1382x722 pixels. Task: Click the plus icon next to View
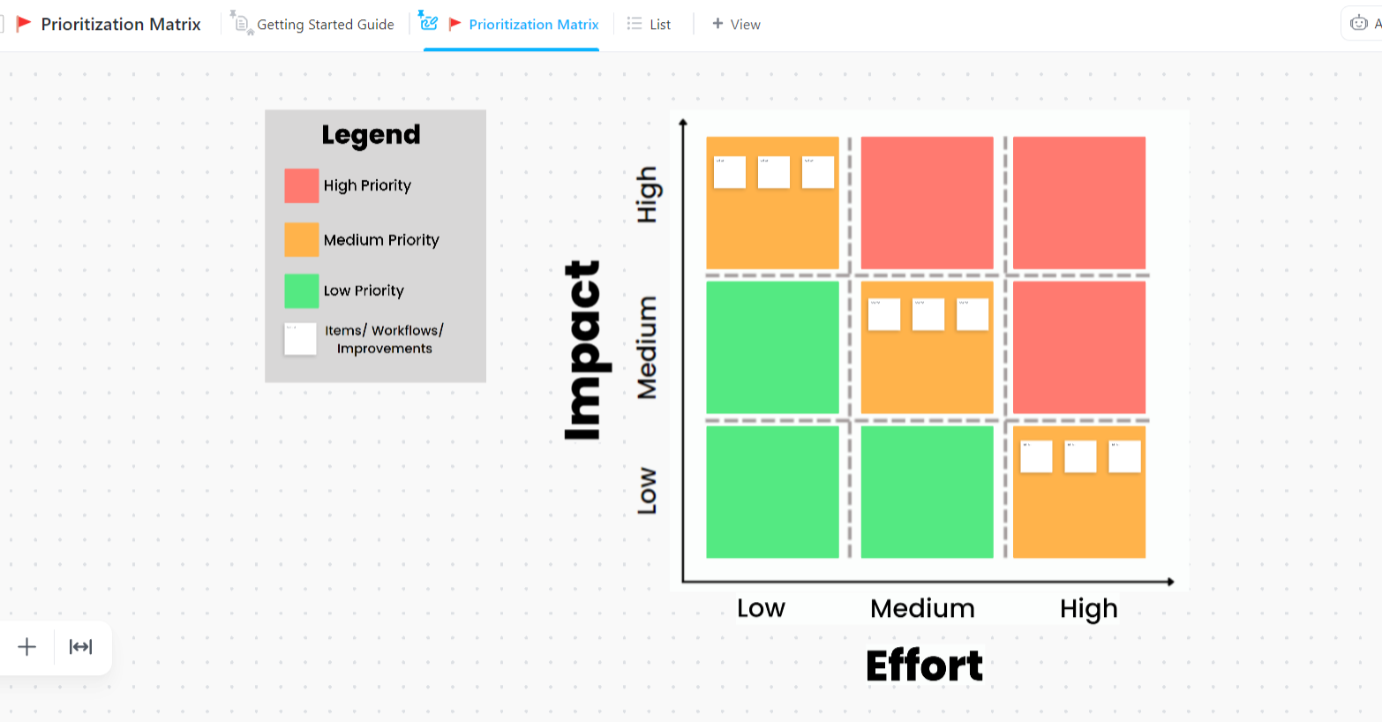pyautogui.click(x=719, y=23)
